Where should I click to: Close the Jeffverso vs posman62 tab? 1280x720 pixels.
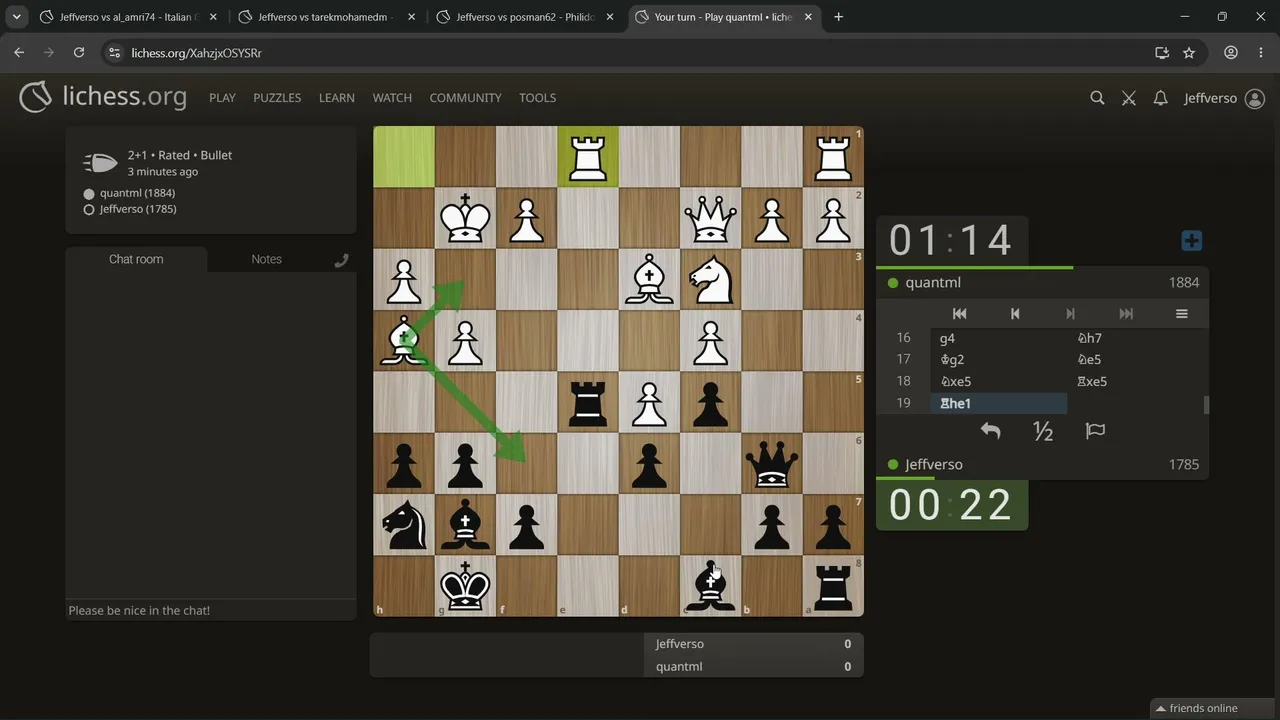point(609,17)
